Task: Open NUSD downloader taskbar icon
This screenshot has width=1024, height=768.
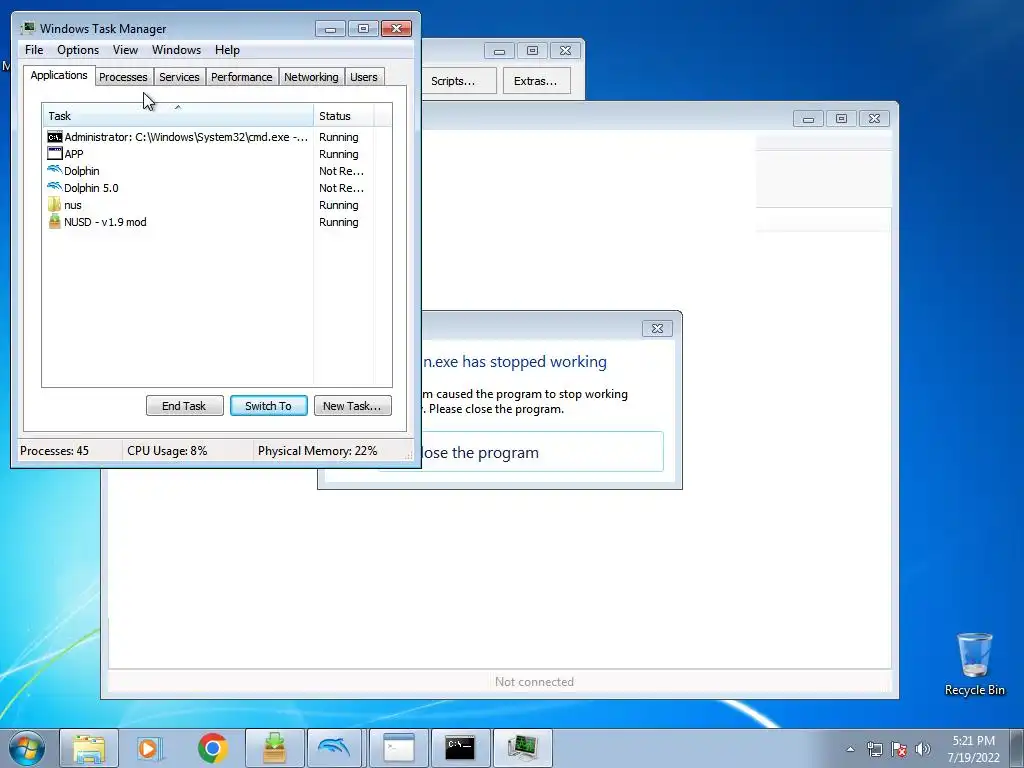Action: point(275,748)
